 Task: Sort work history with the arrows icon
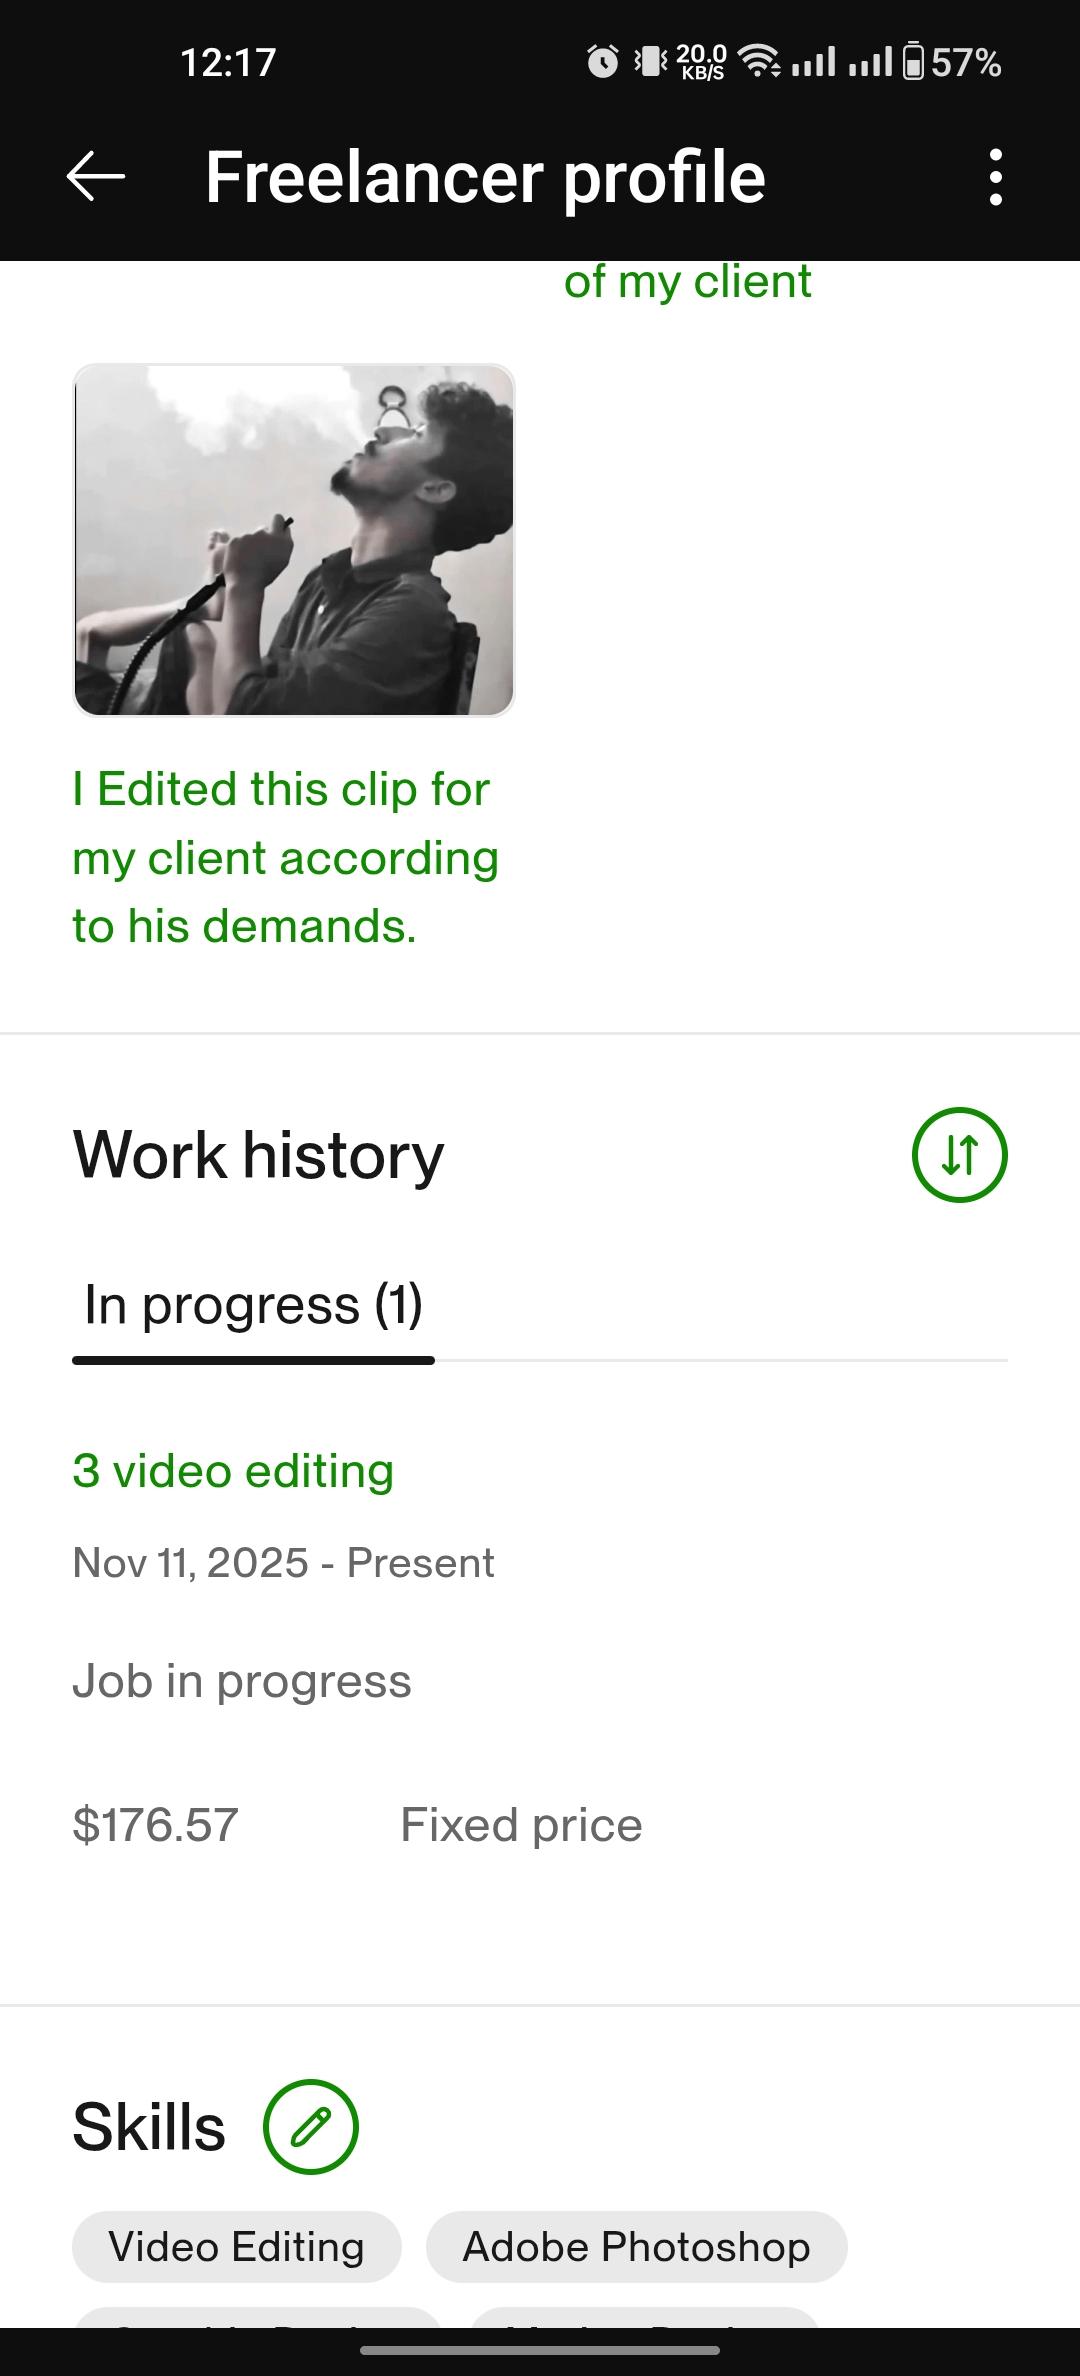coord(959,1155)
